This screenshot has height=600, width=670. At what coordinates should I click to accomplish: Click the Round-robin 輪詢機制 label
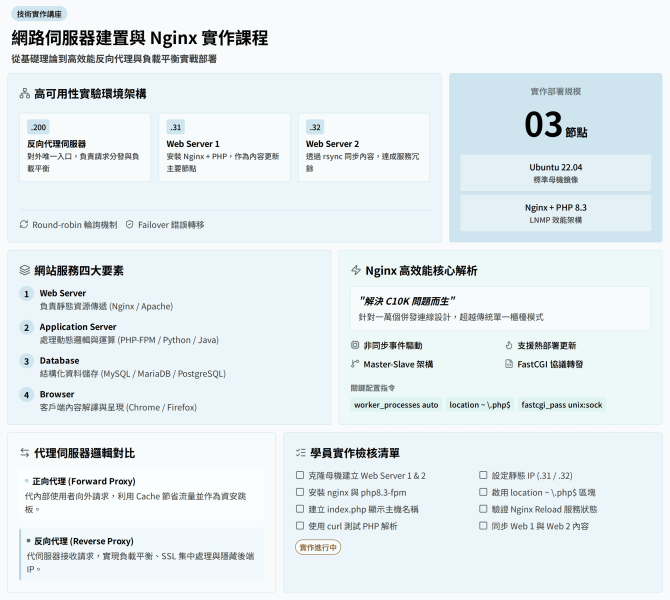pyautogui.click(x=75, y=225)
